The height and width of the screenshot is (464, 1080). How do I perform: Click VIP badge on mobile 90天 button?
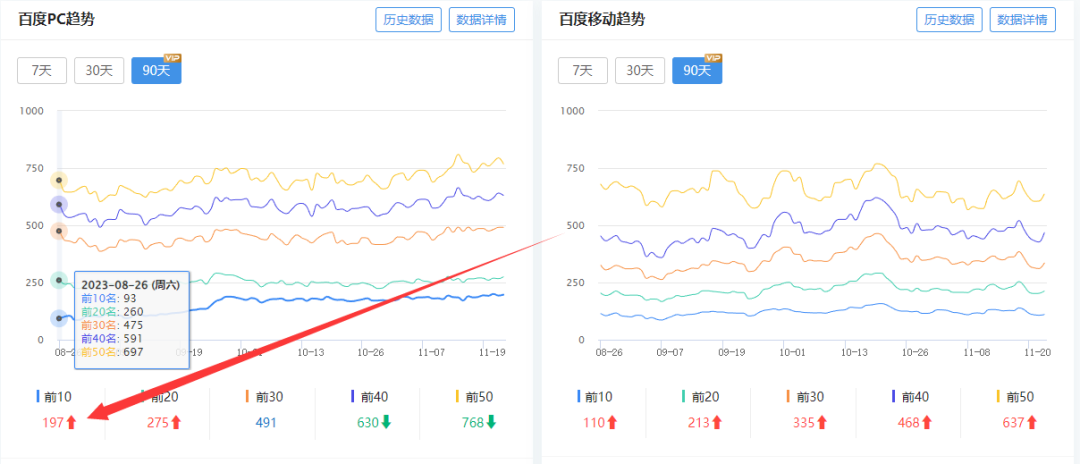[x=713, y=58]
